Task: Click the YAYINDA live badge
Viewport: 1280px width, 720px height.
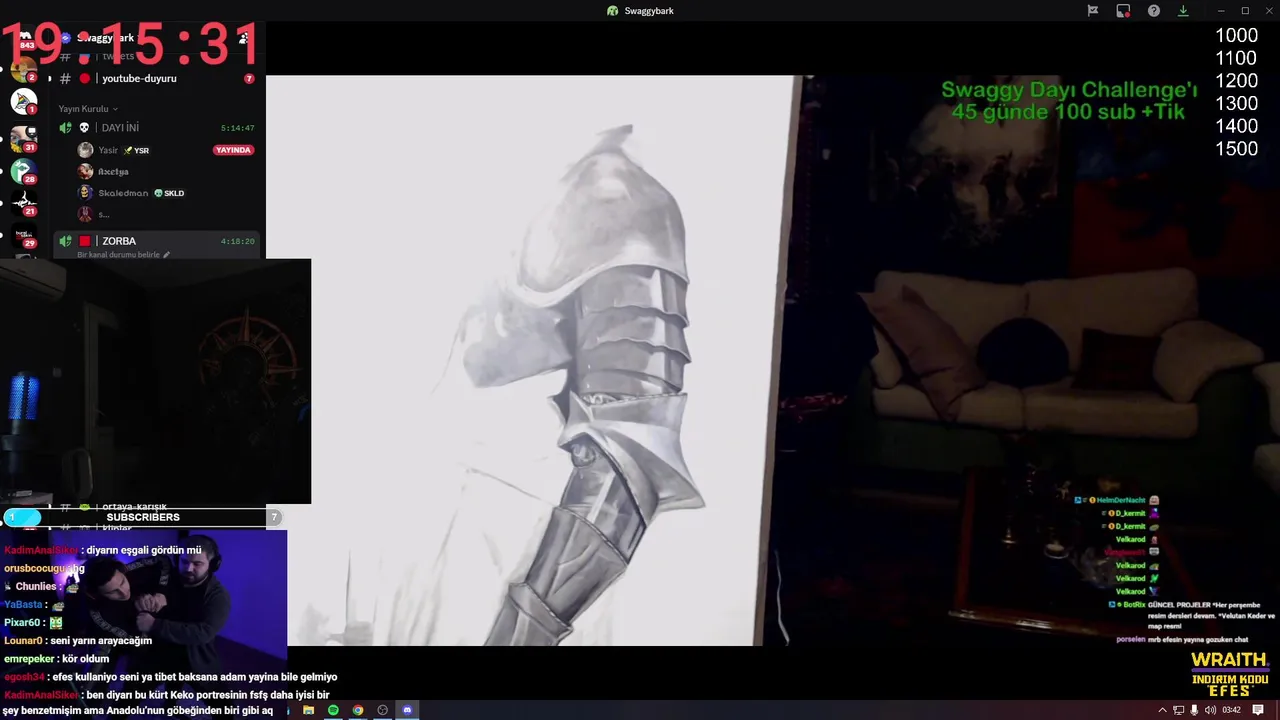Action: [233, 150]
